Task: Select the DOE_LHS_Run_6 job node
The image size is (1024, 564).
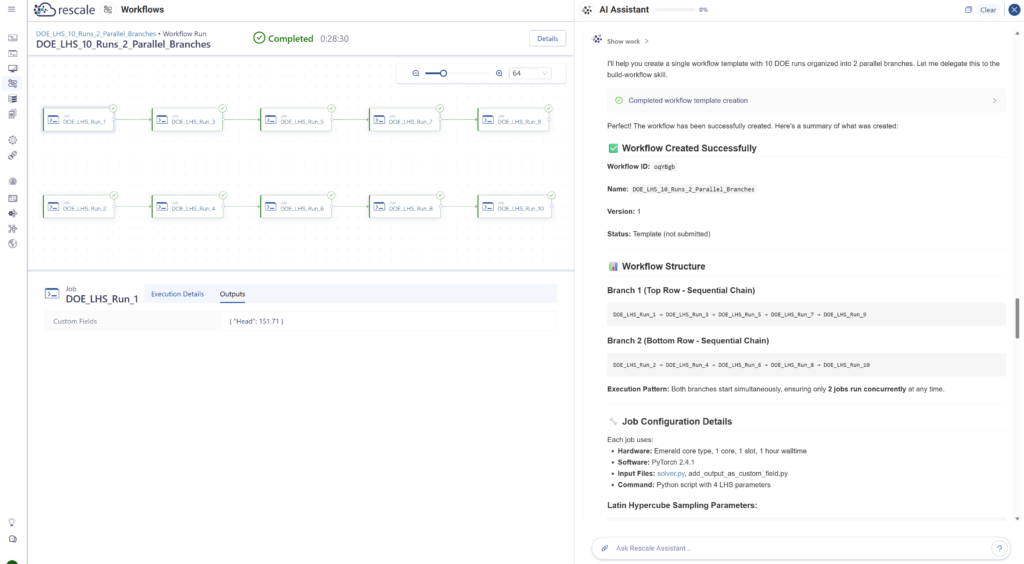Action: coord(296,207)
